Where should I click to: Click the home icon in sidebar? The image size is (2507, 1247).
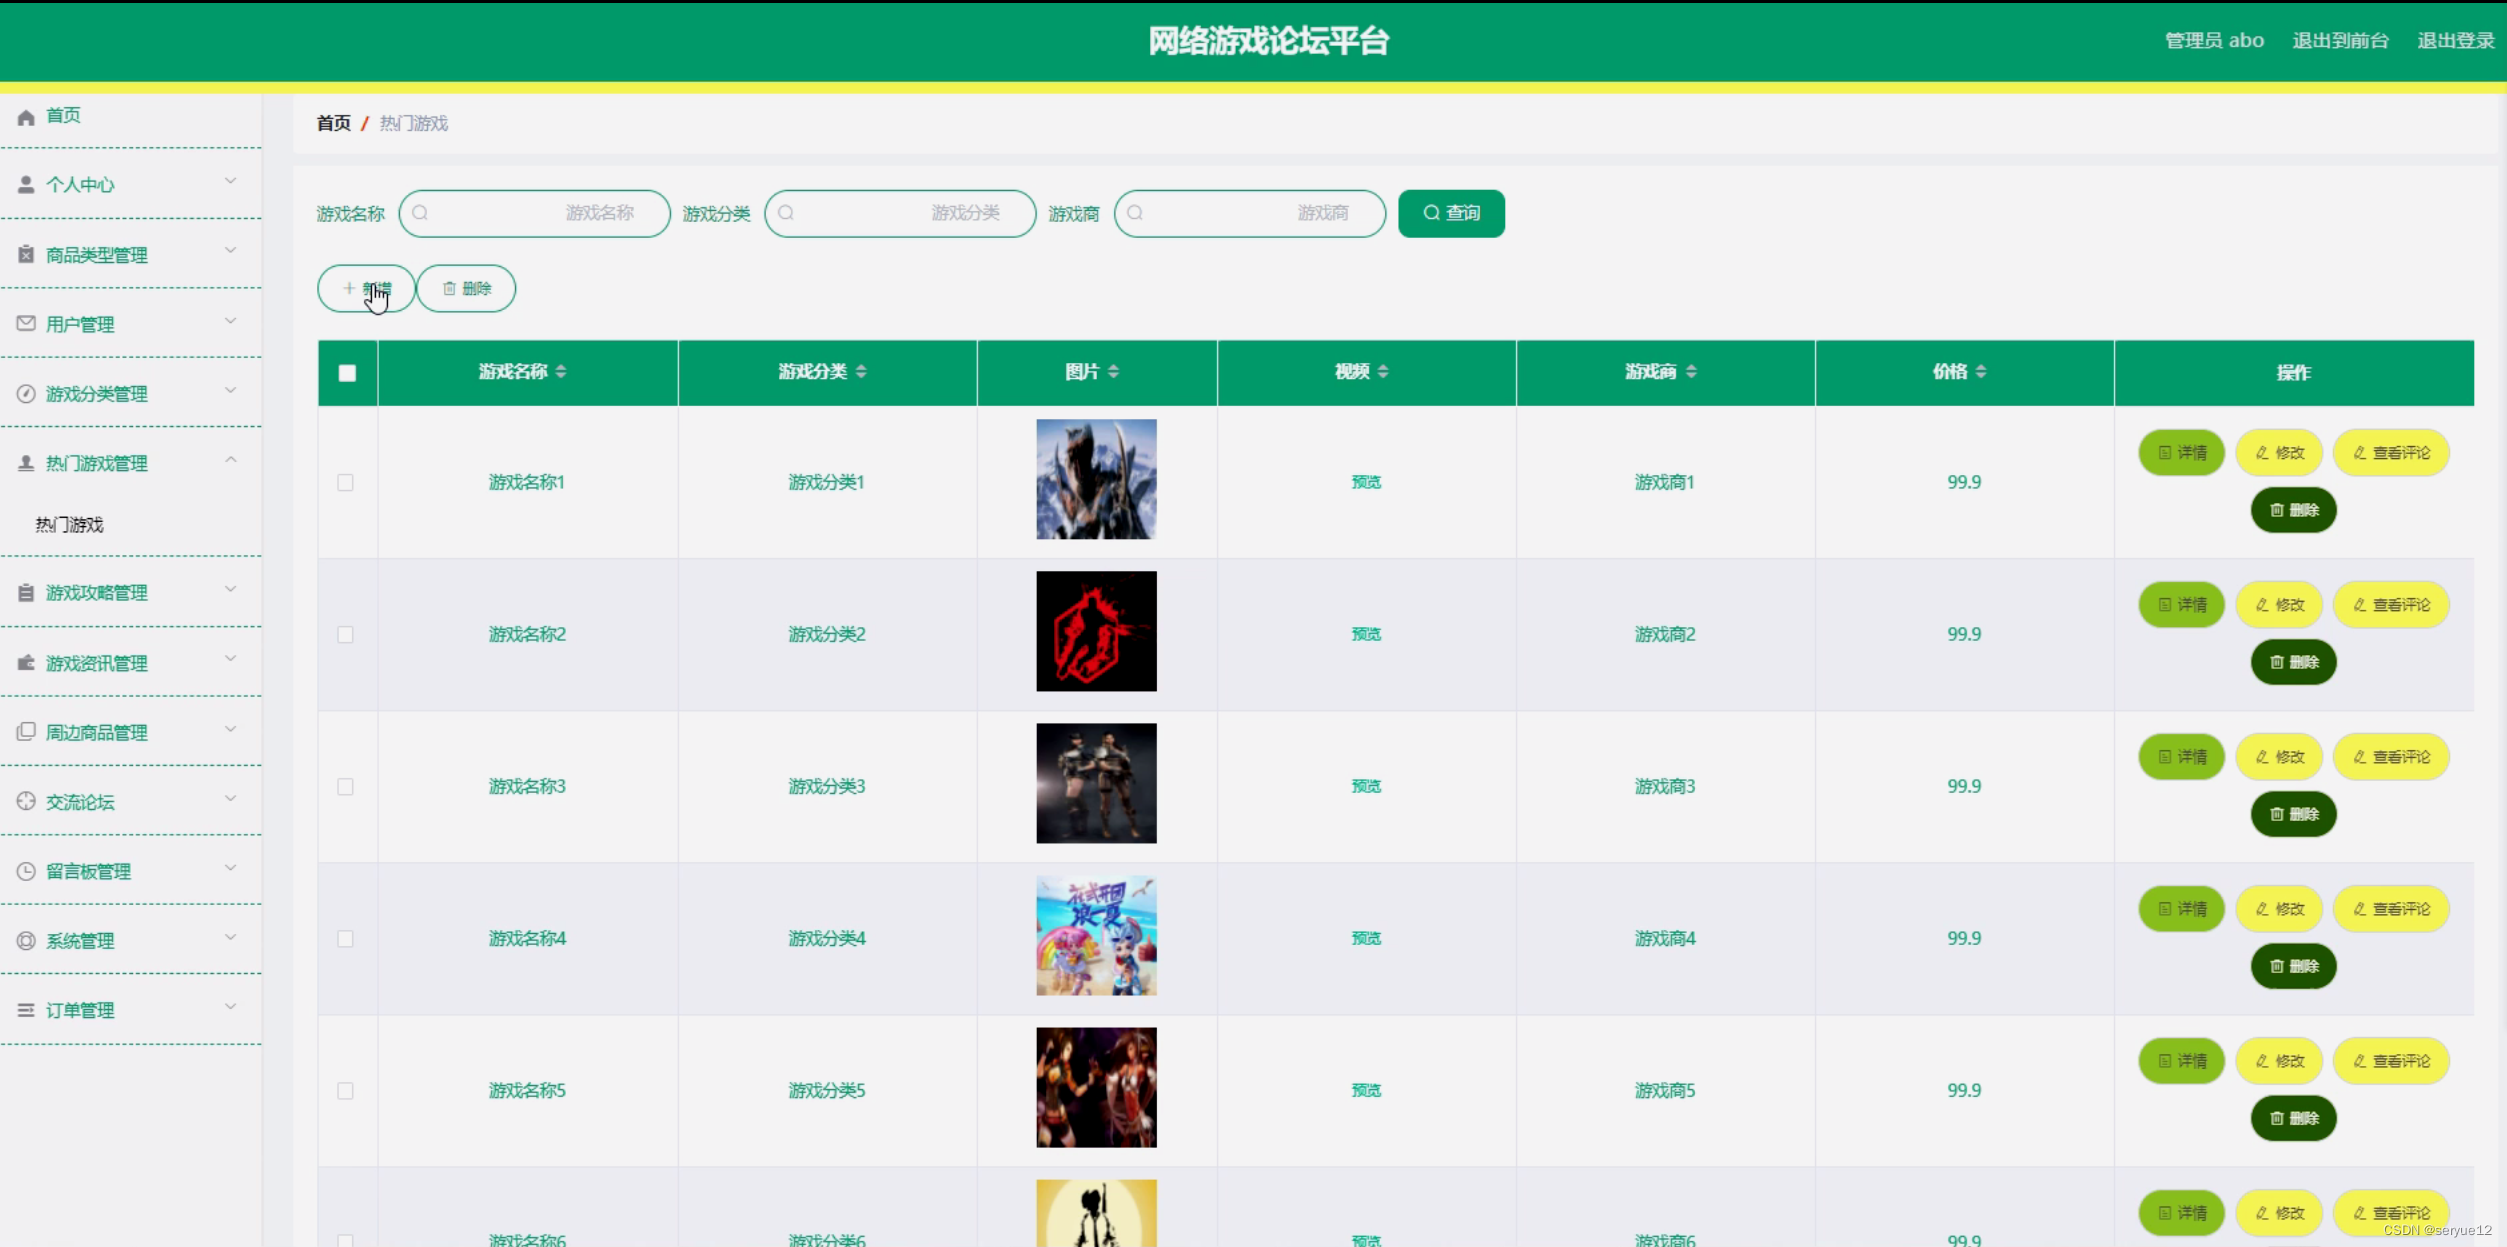(26, 117)
